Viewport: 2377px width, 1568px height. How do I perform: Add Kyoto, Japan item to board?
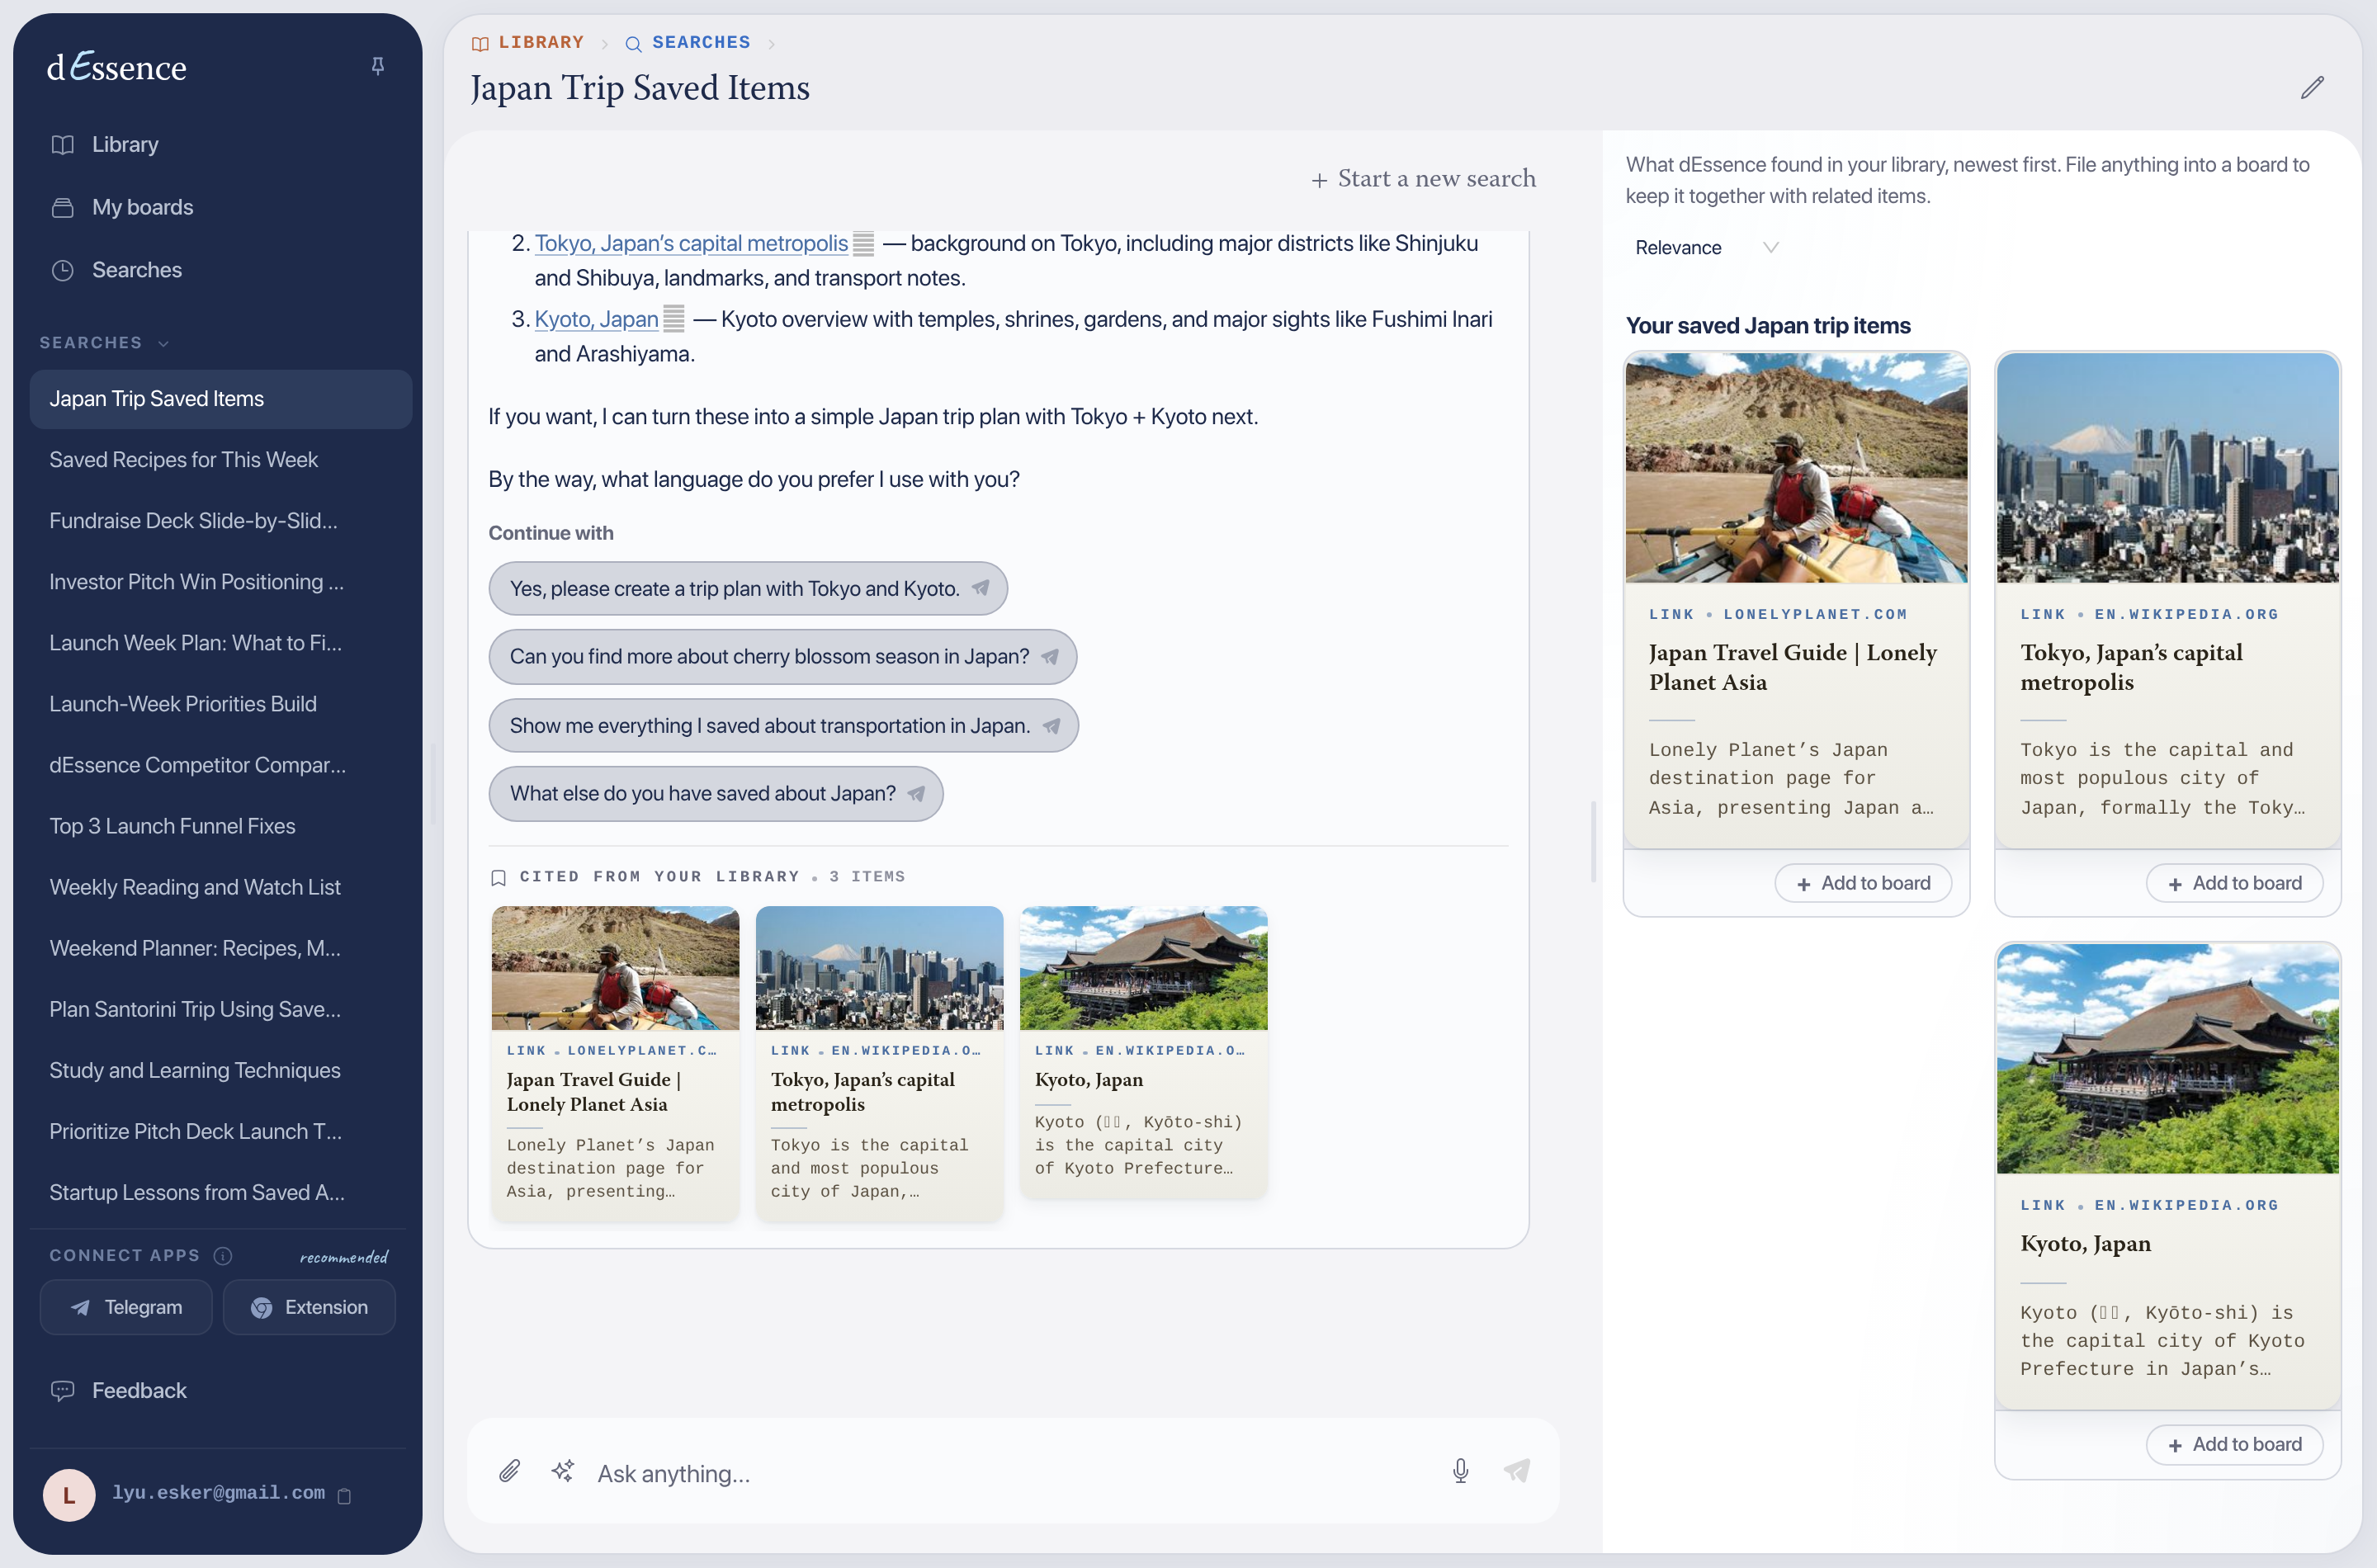[2234, 1444]
